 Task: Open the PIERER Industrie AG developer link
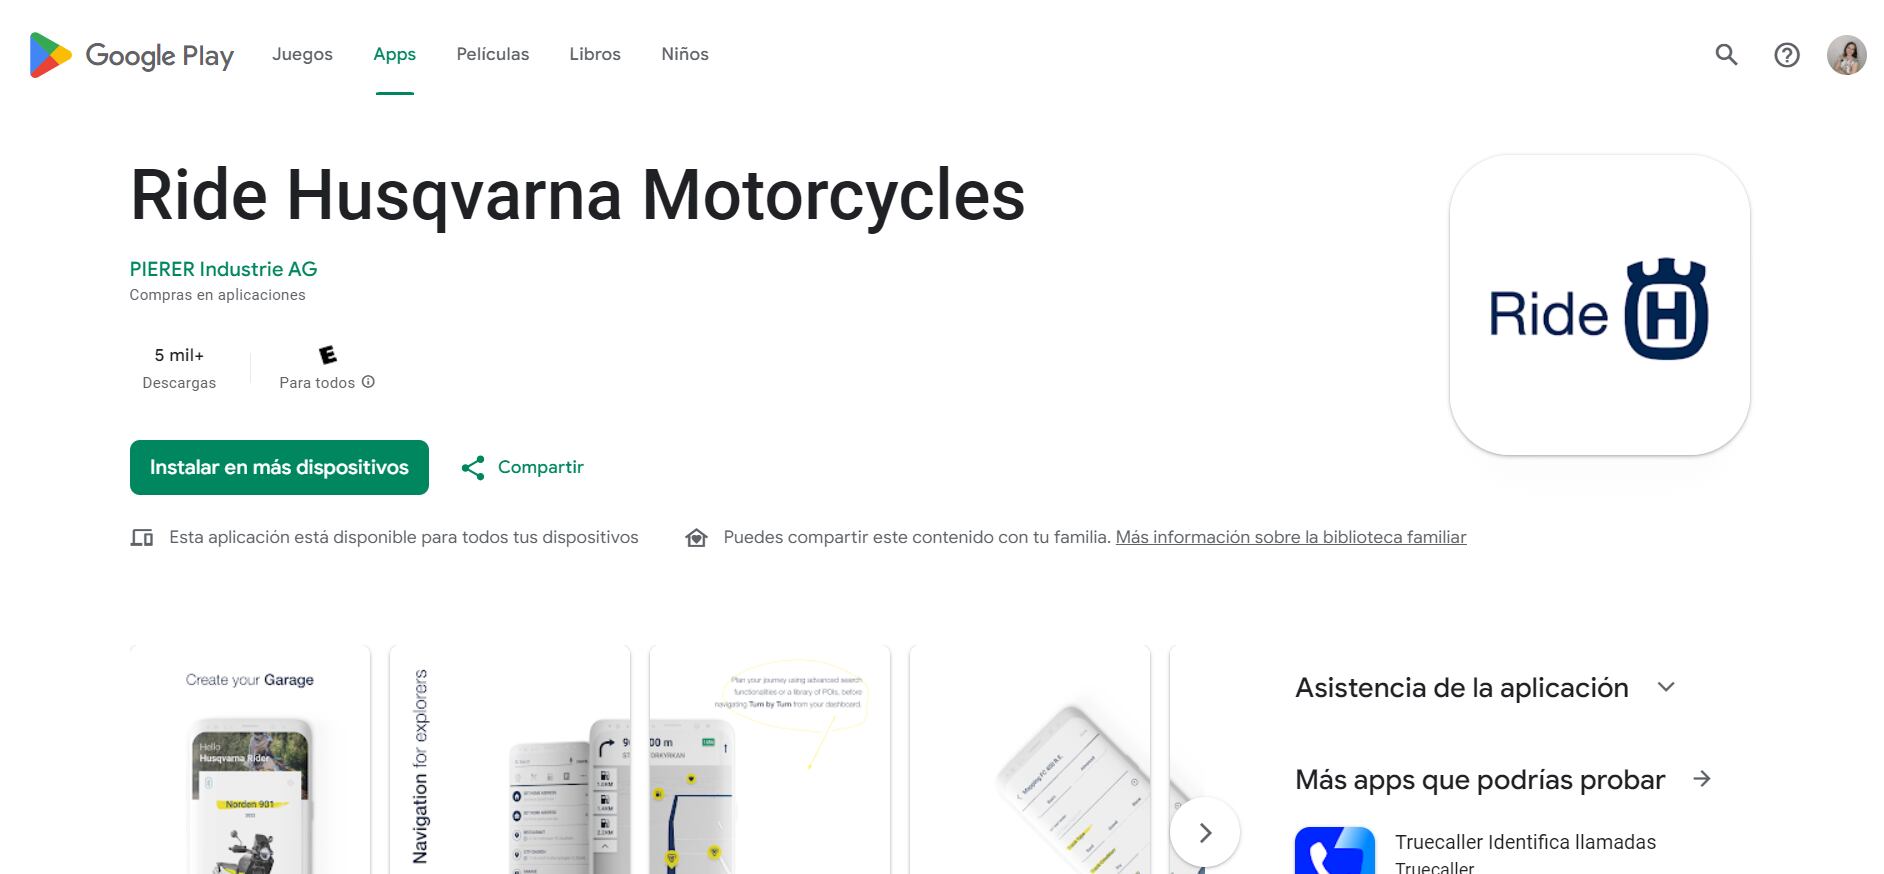(223, 269)
